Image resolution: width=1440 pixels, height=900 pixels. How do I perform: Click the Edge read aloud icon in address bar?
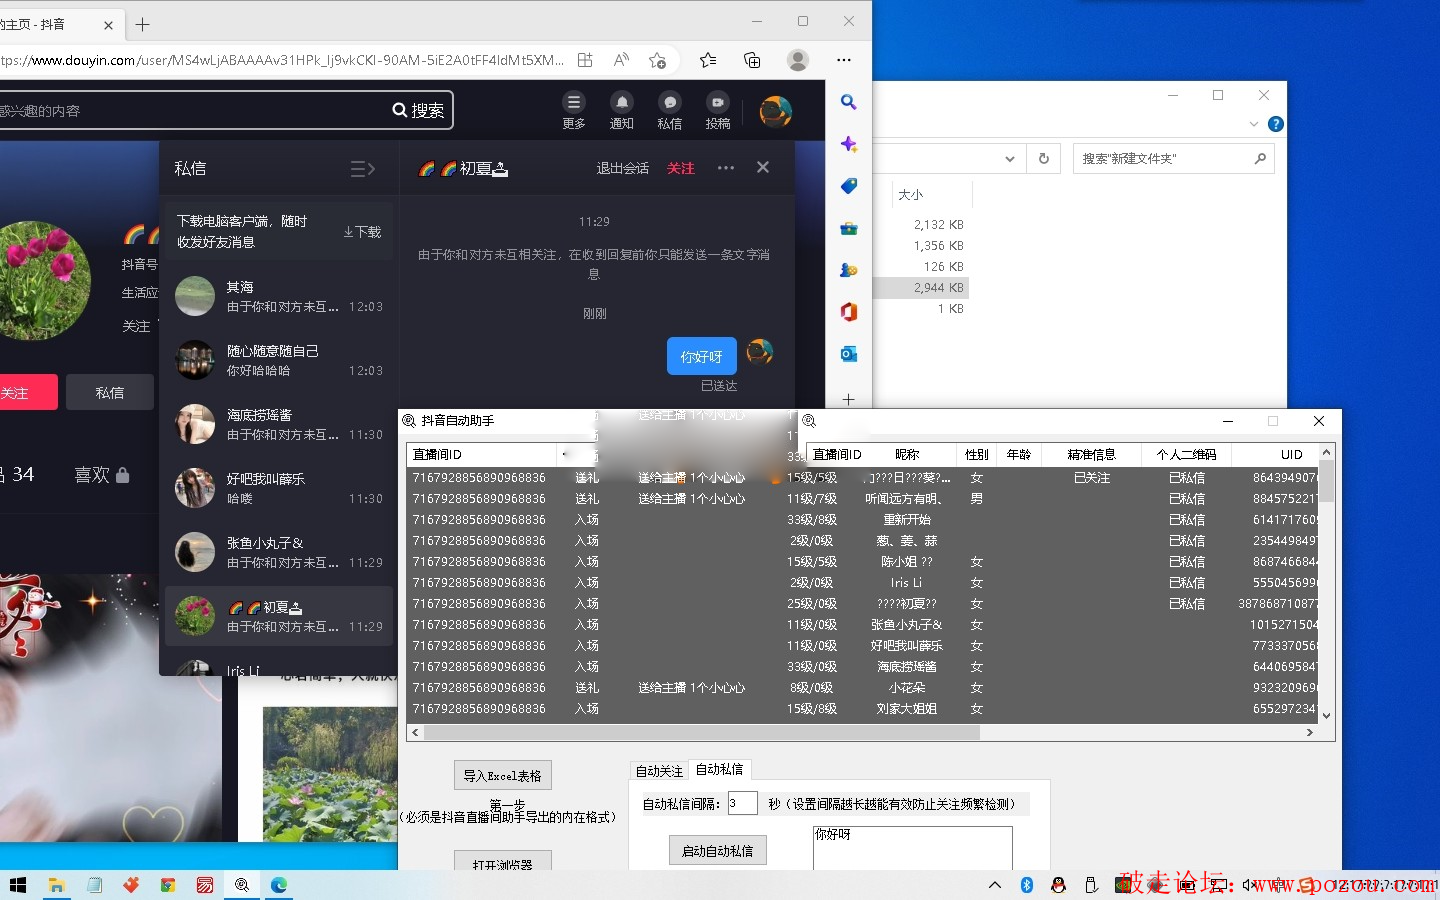click(x=621, y=60)
